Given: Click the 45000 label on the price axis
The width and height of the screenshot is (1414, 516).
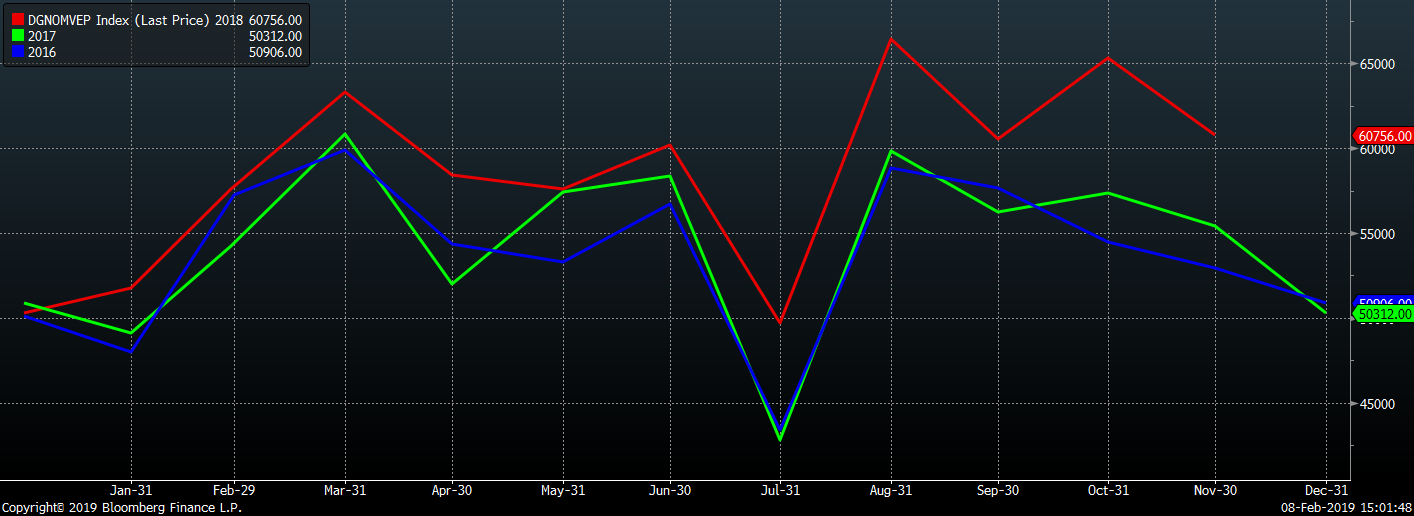Looking at the screenshot, I should [x=1376, y=404].
